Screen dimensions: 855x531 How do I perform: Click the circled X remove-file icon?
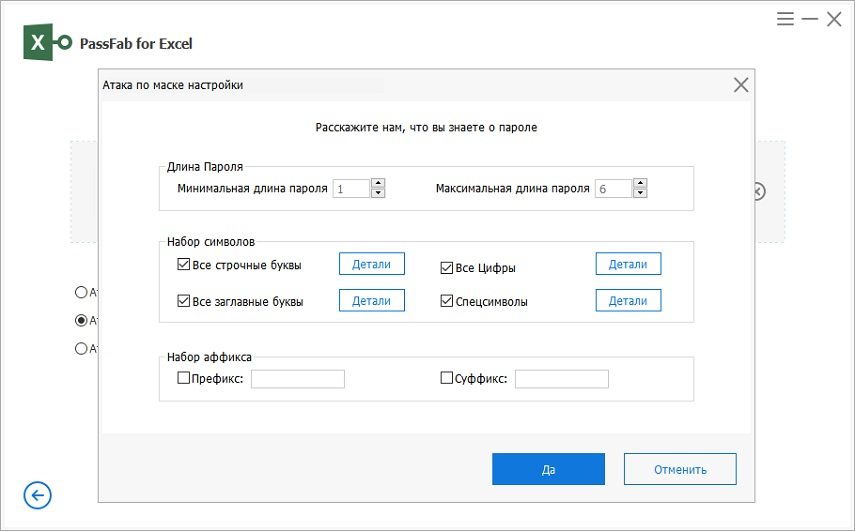click(x=759, y=191)
